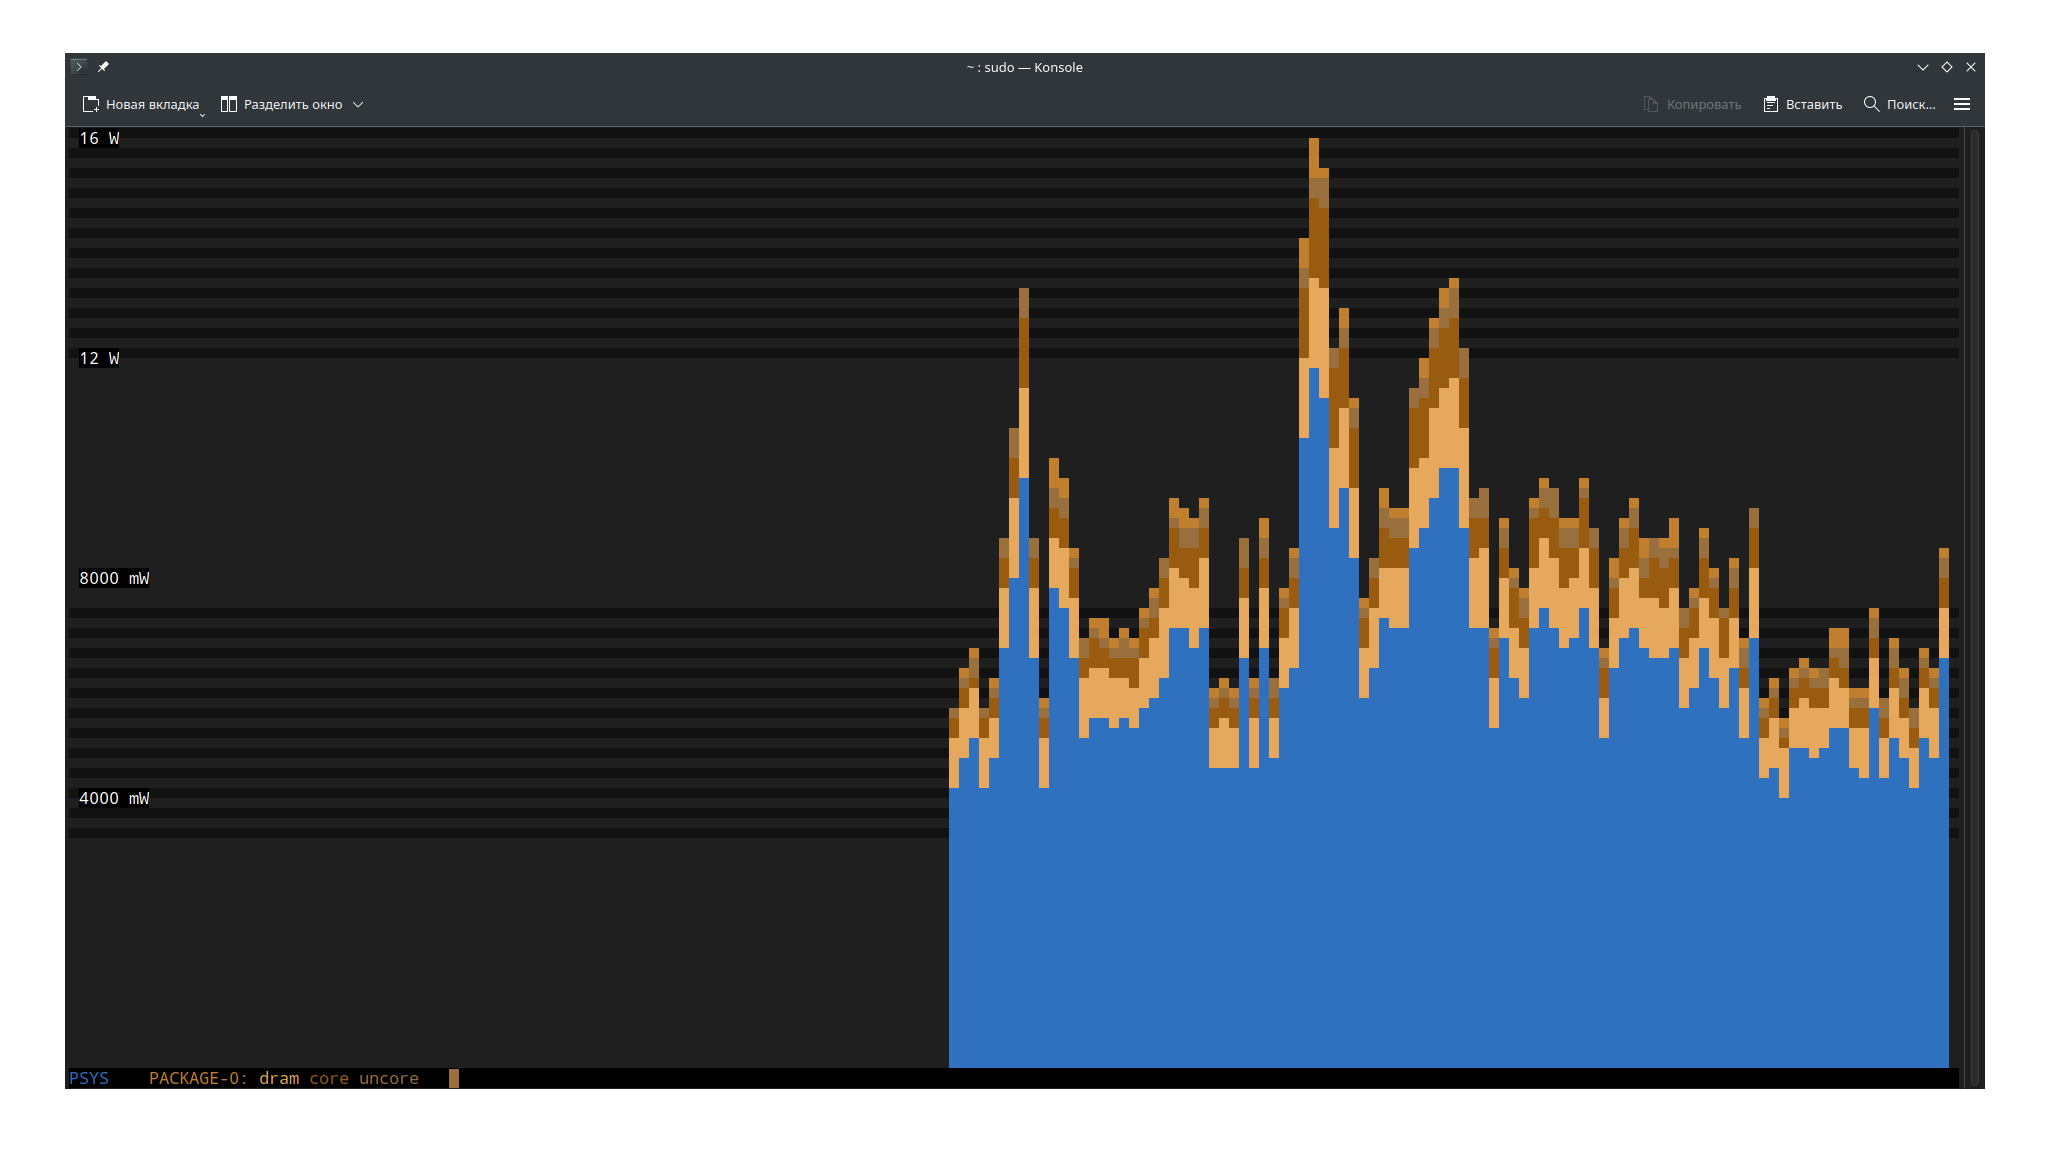2050x1166 pixels.
Task: Minimize the Konsole window
Action: coord(1922,67)
